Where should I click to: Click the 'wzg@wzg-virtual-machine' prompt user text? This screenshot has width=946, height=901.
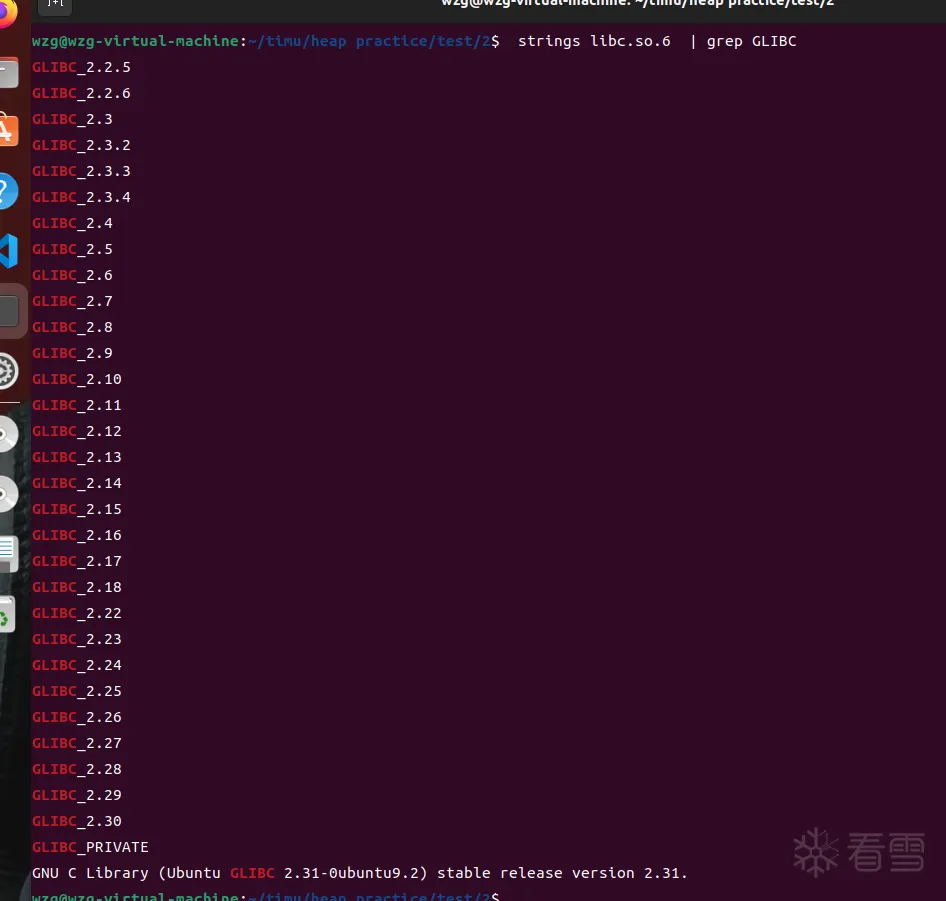click(x=136, y=41)
